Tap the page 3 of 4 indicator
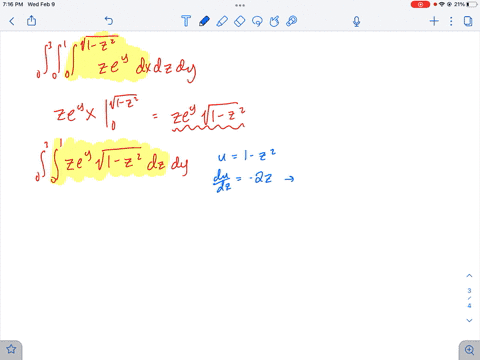480x360 pixels. click(469, 298)
